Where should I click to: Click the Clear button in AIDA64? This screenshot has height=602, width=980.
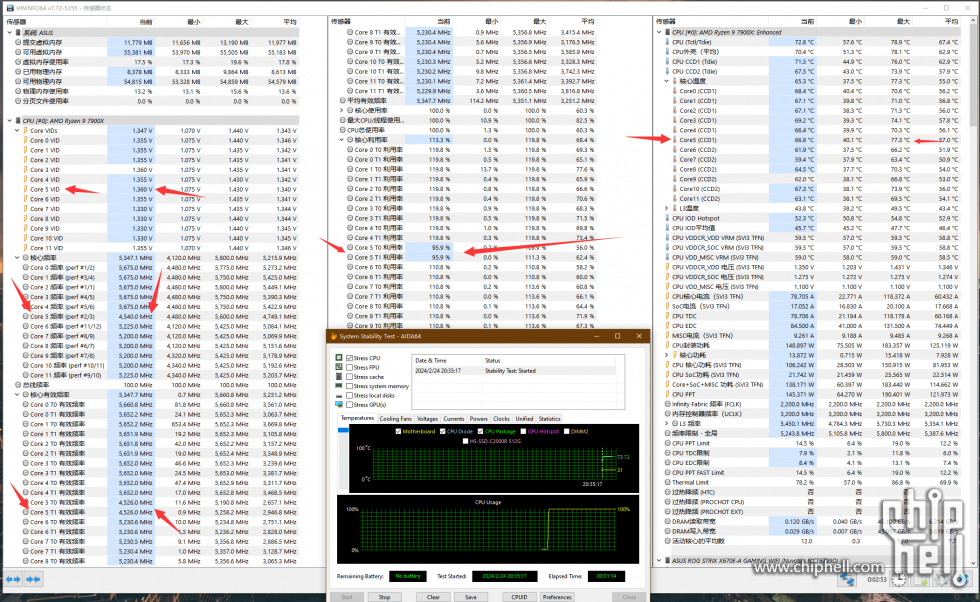(433, 597)
